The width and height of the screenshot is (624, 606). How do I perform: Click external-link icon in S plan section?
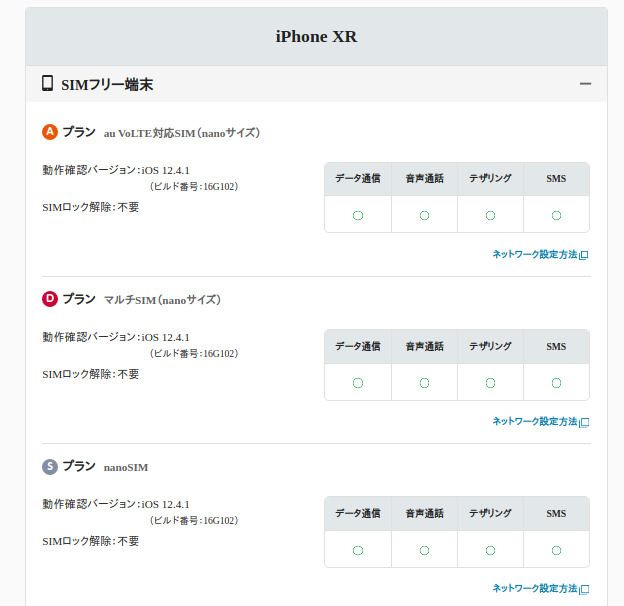click(584, 589)
